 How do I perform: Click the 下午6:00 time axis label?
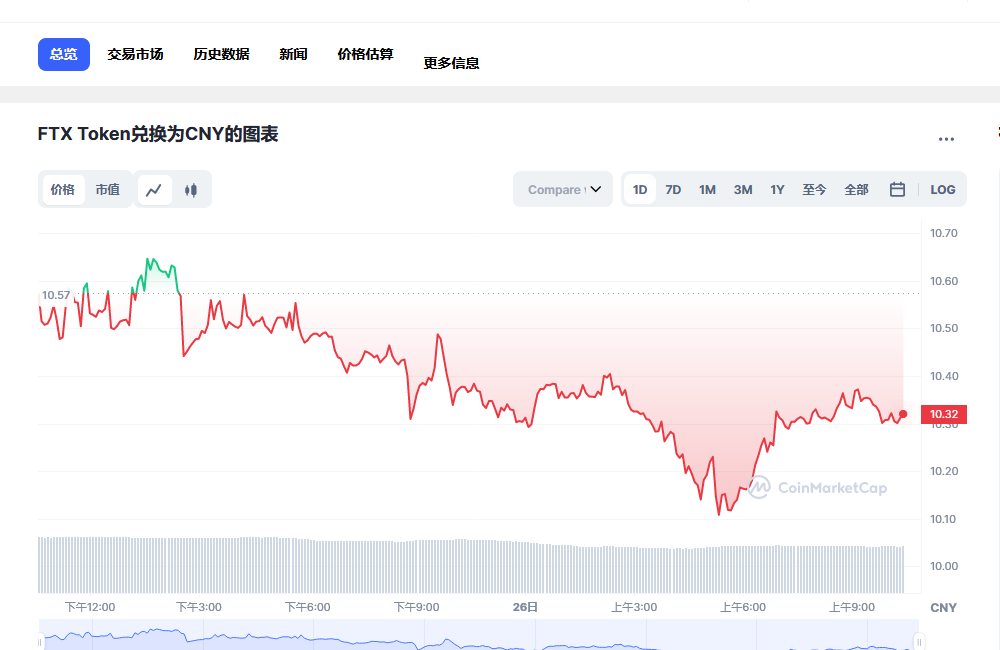(x=307, y=607)
